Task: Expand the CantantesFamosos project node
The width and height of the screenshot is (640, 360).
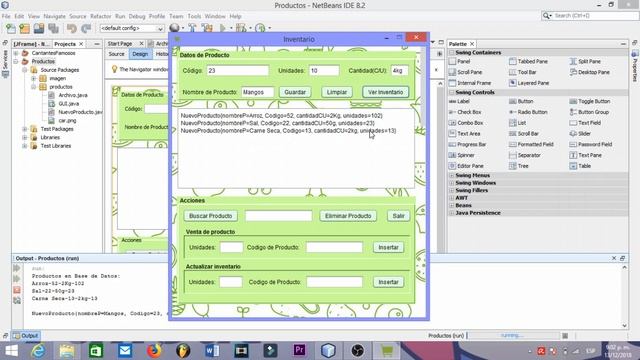Action: [x=16, y=53]
